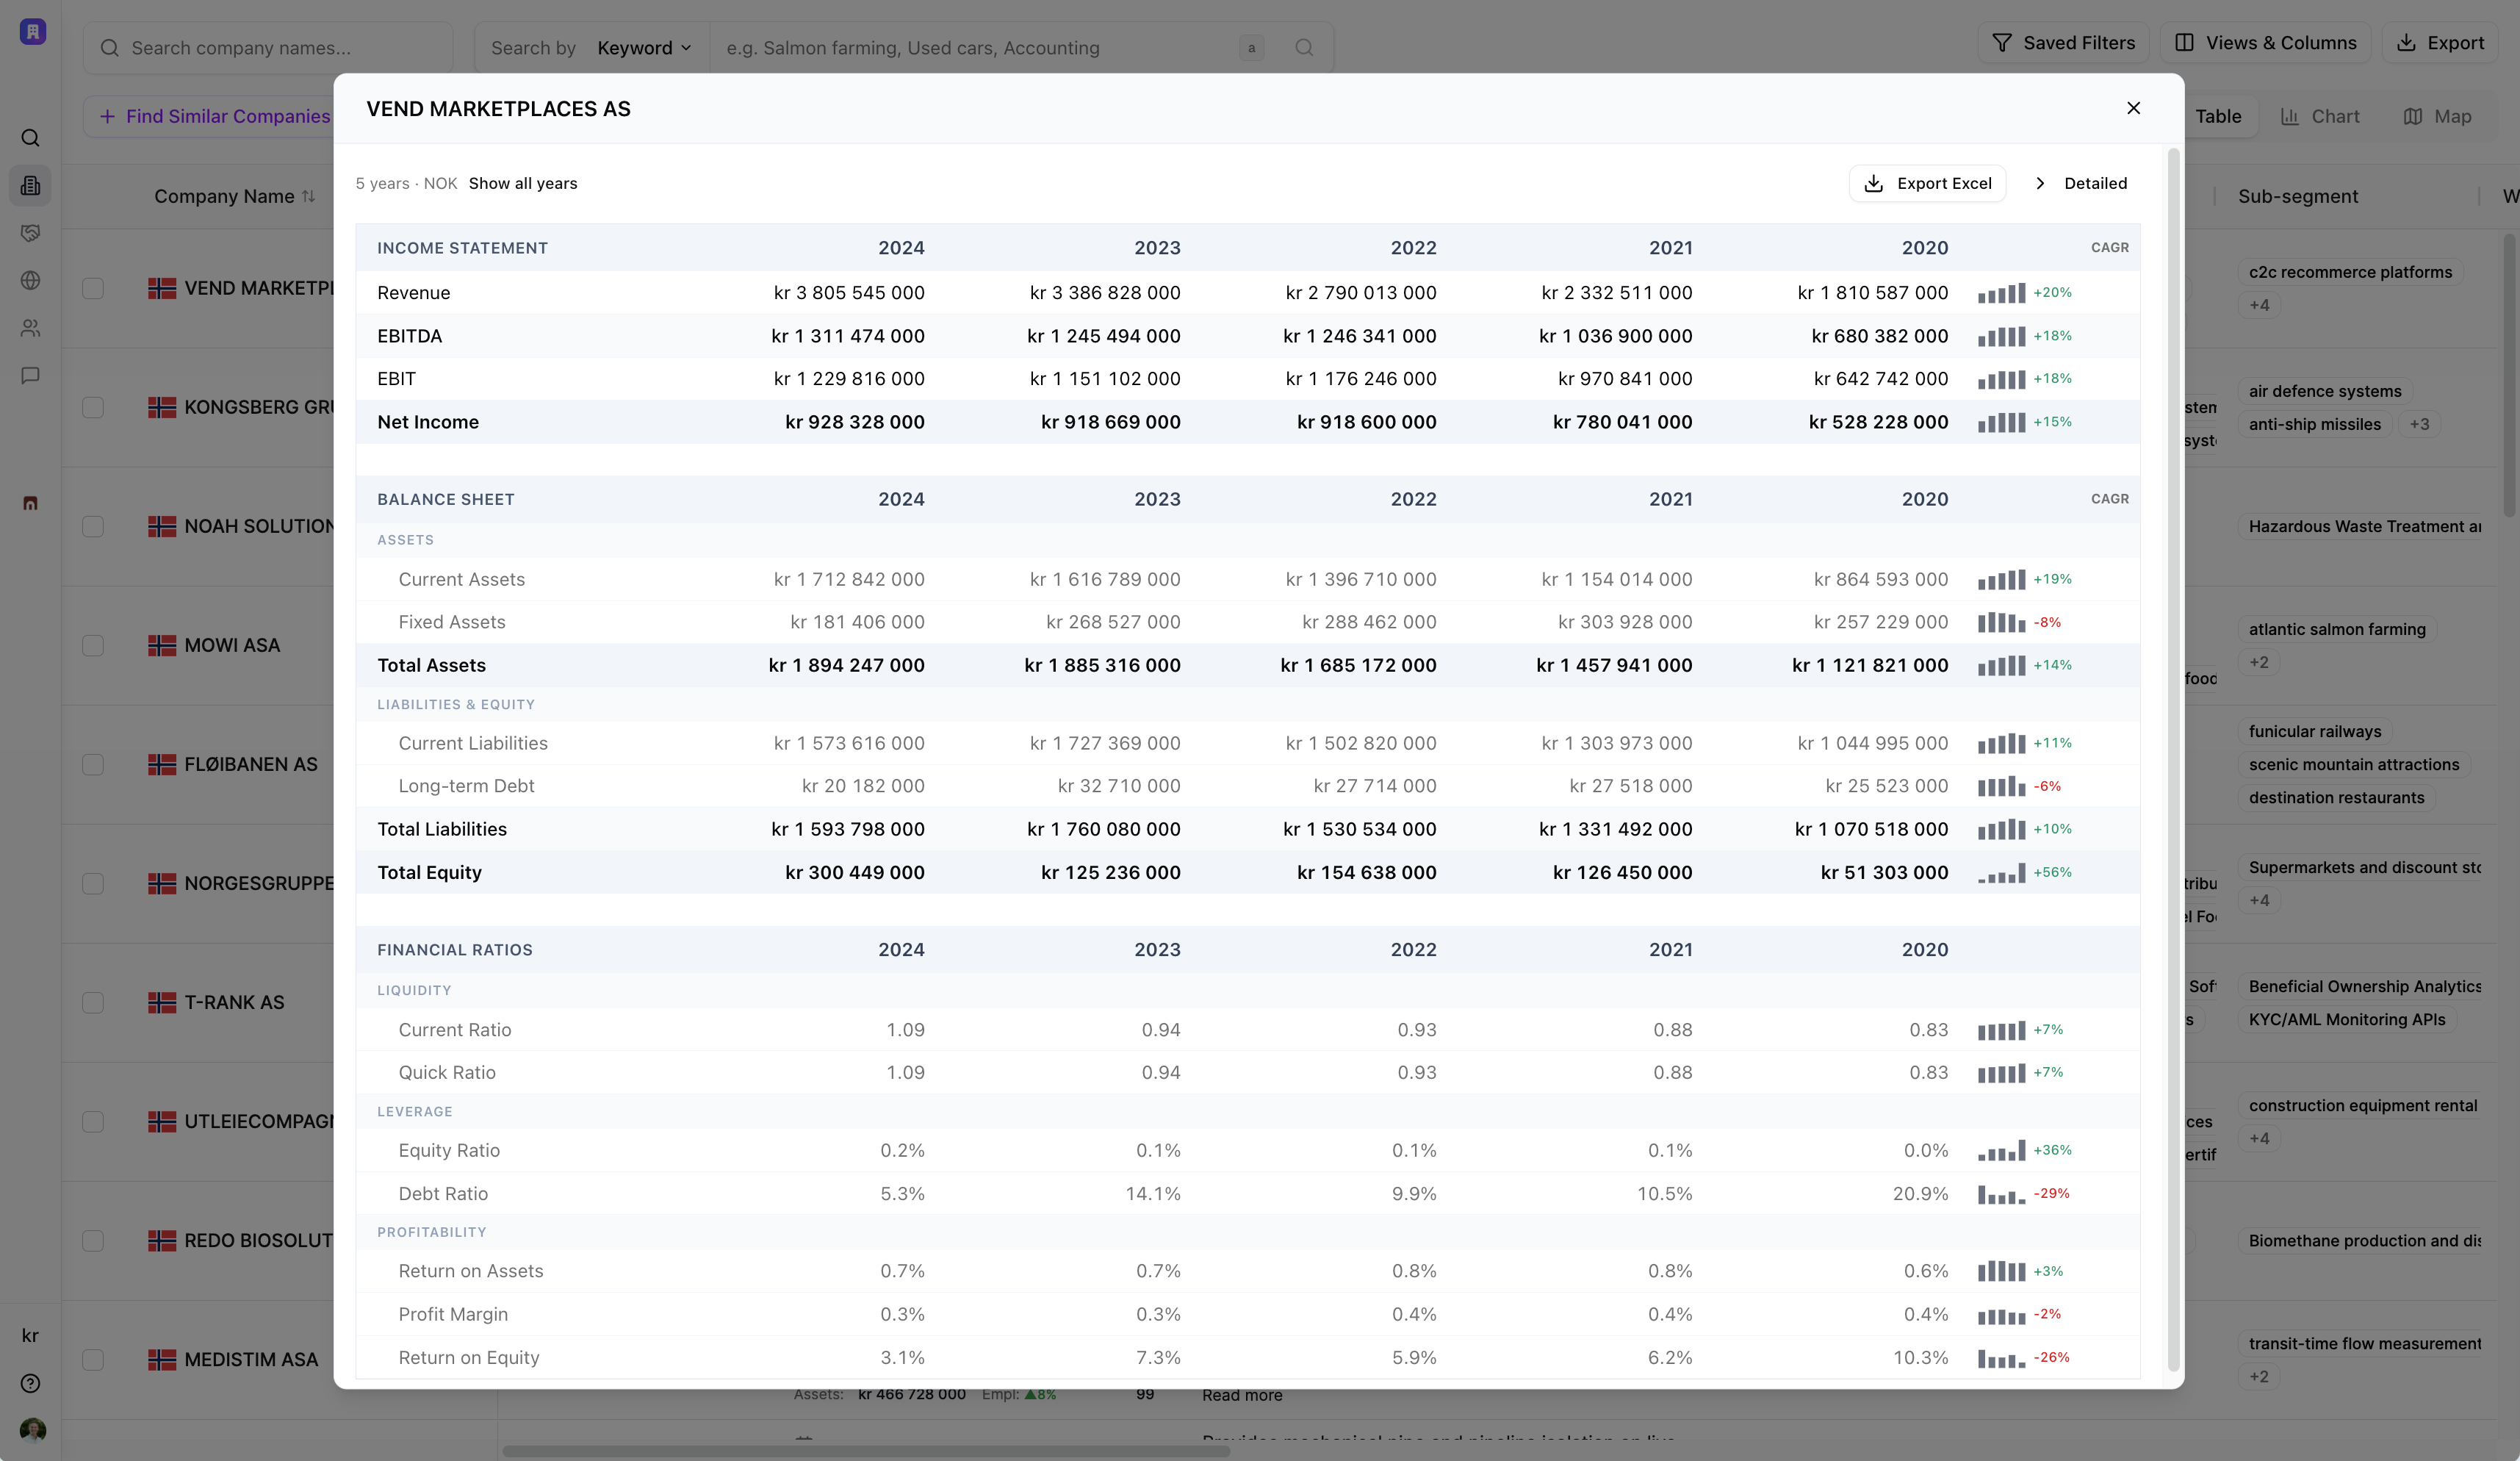Open the search magnifier icon in the sidebar
The image size is (2520, 1461).
[31, 137]
